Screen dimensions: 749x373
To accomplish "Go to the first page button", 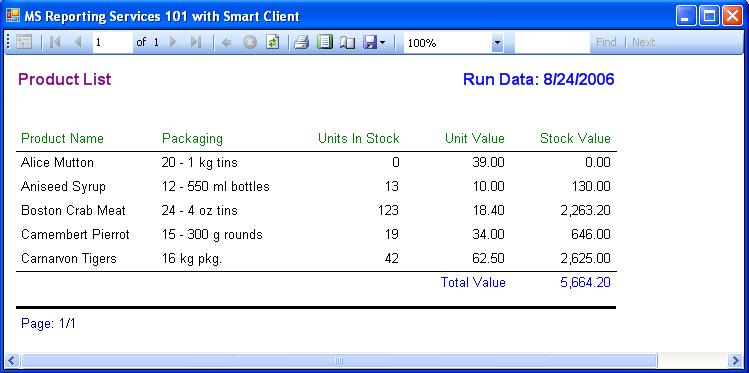I will point(55,43).
